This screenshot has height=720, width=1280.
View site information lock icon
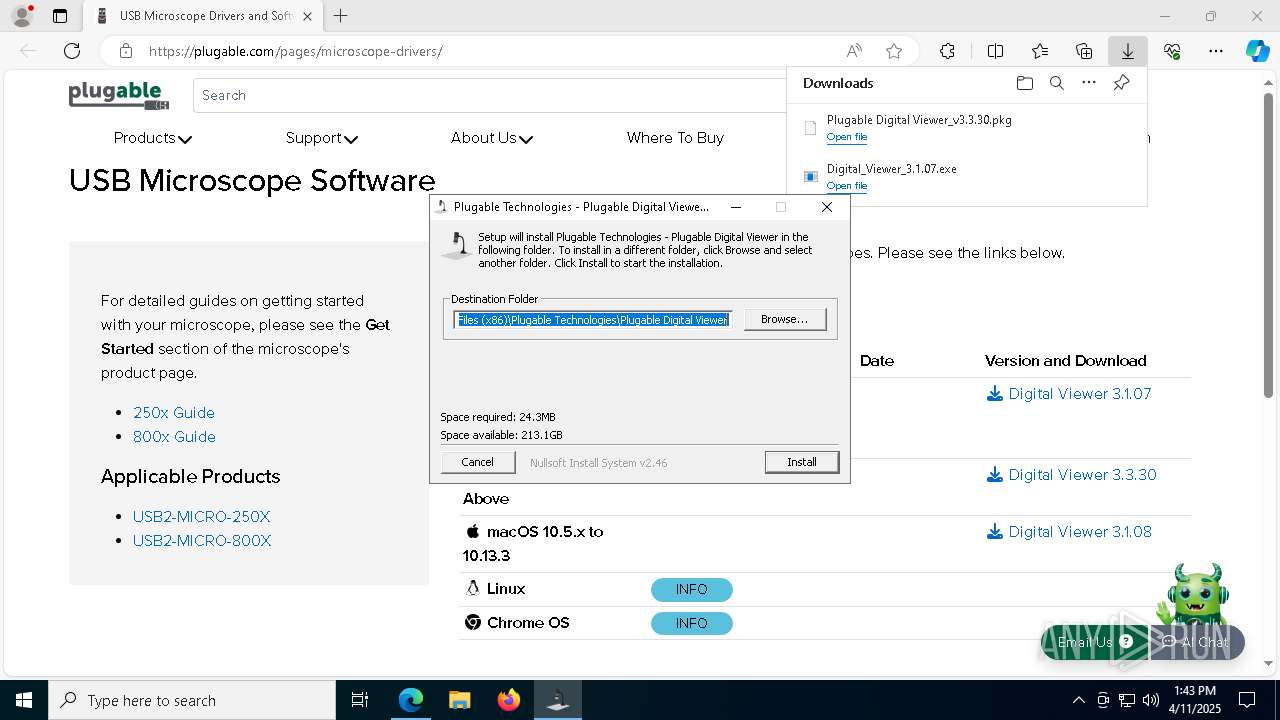[x=125, y=51]
